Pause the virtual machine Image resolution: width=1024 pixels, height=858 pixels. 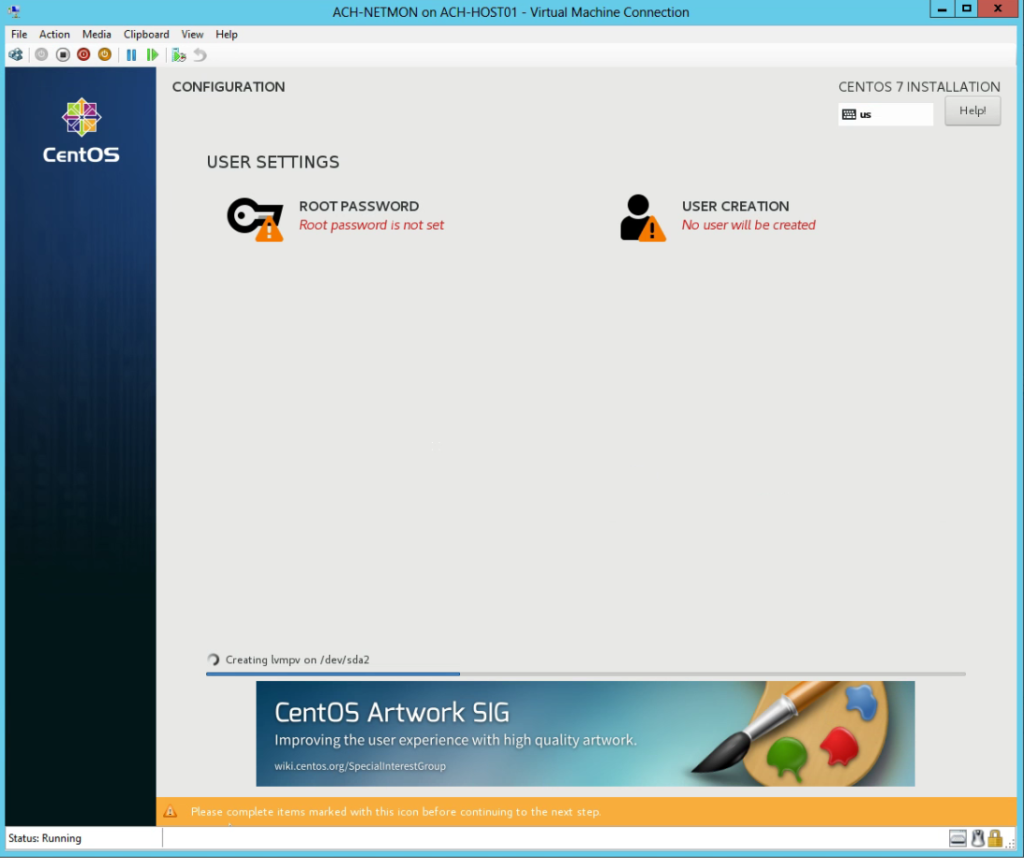pos(131,55)
